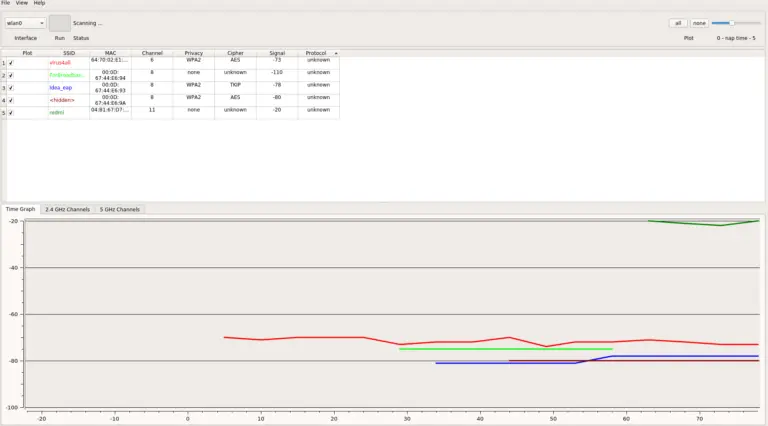Switch to the 5 GHz Channels tab
This screenshot has width=768, height=426.
120,209
